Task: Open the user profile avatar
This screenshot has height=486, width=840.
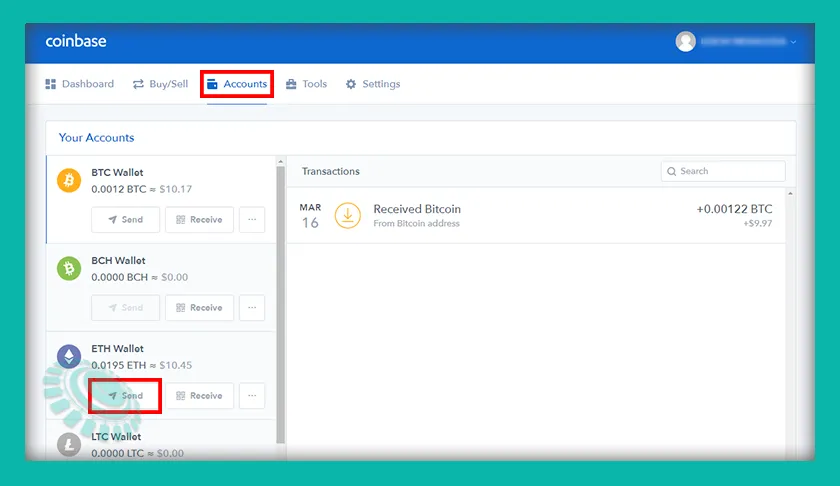Action: click(685, 41)
